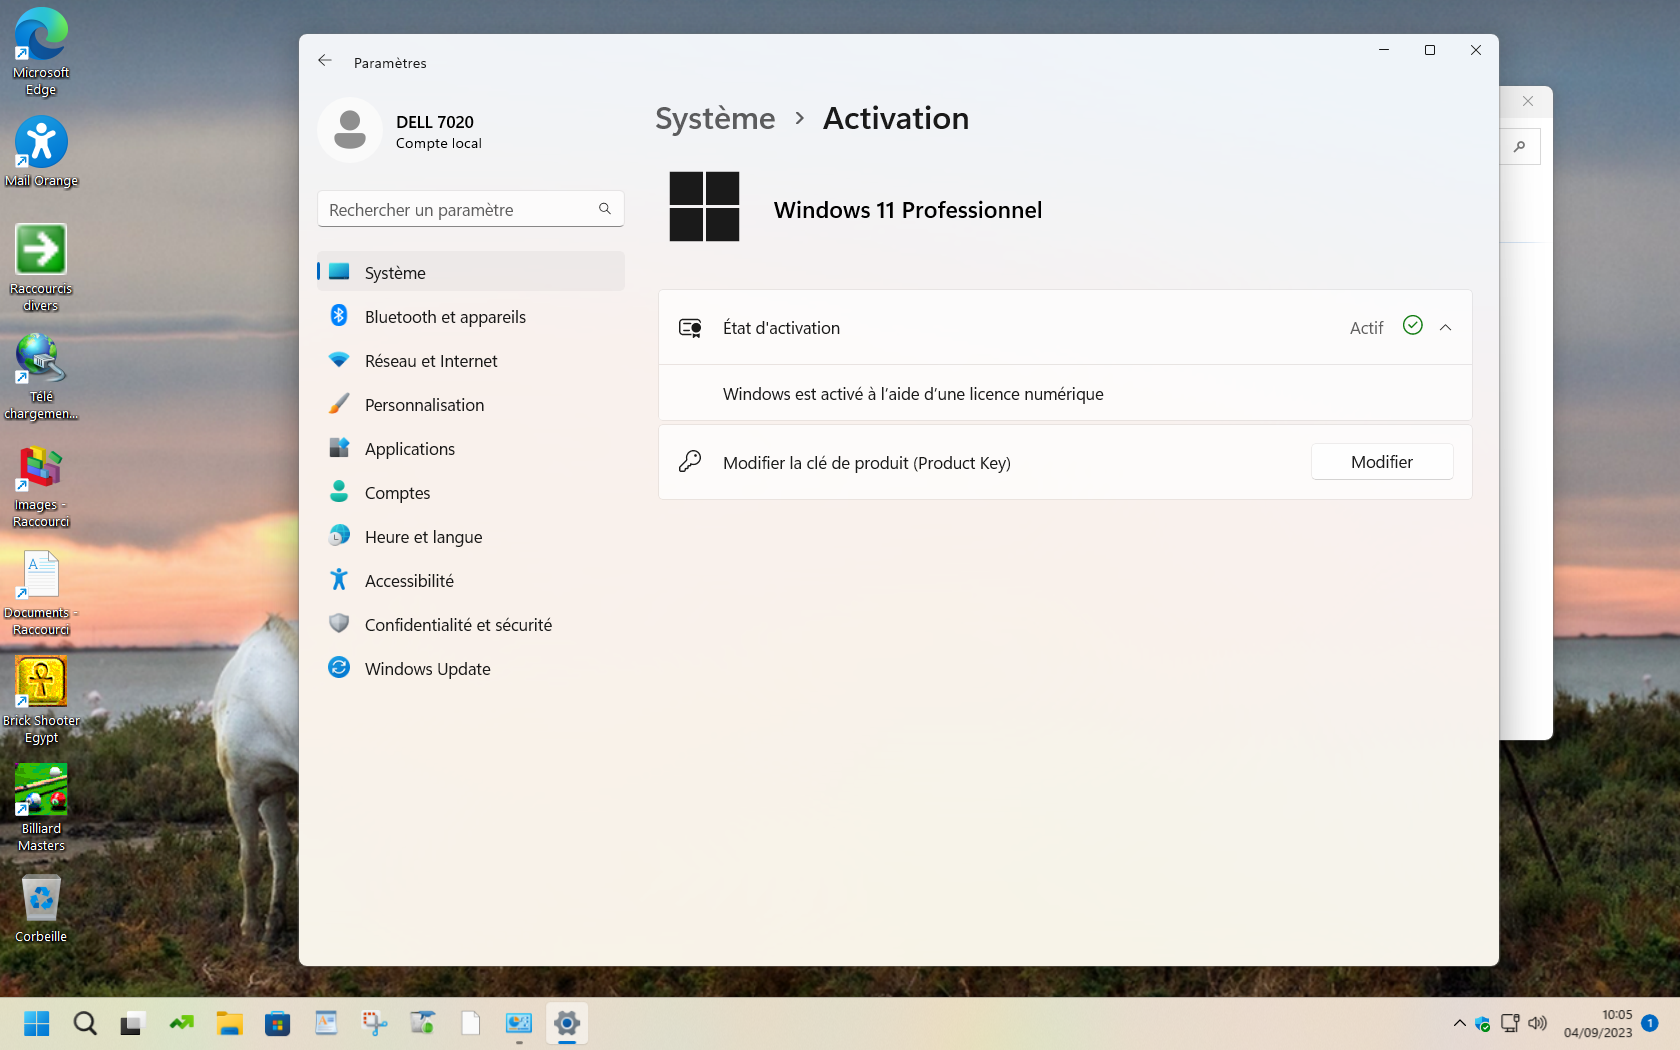Open Heure et langue settings
The height and width of the screenshot is (1050, 1680).
tap(471, 536)
